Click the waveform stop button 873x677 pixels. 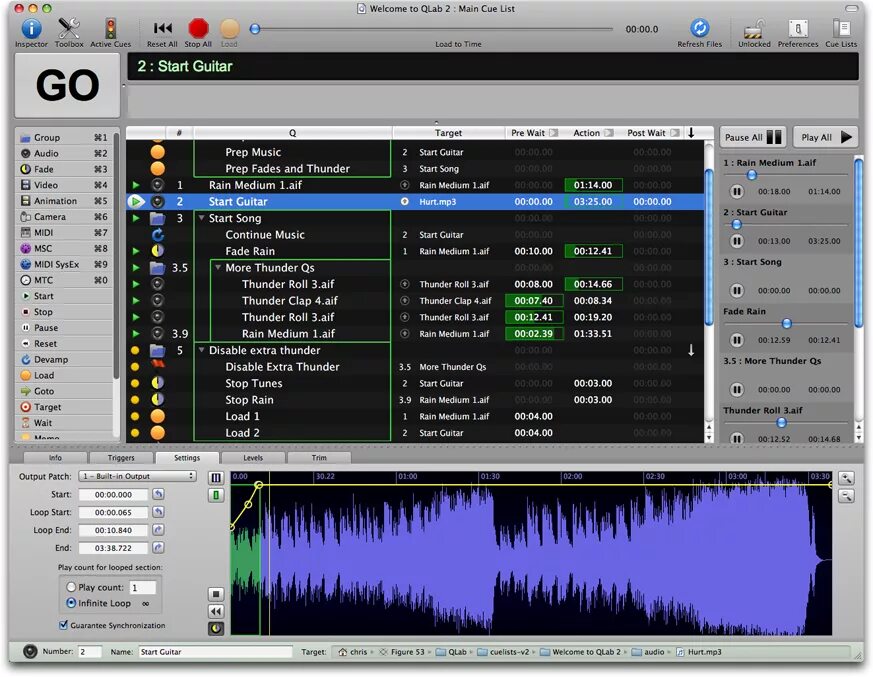point(216,594)
